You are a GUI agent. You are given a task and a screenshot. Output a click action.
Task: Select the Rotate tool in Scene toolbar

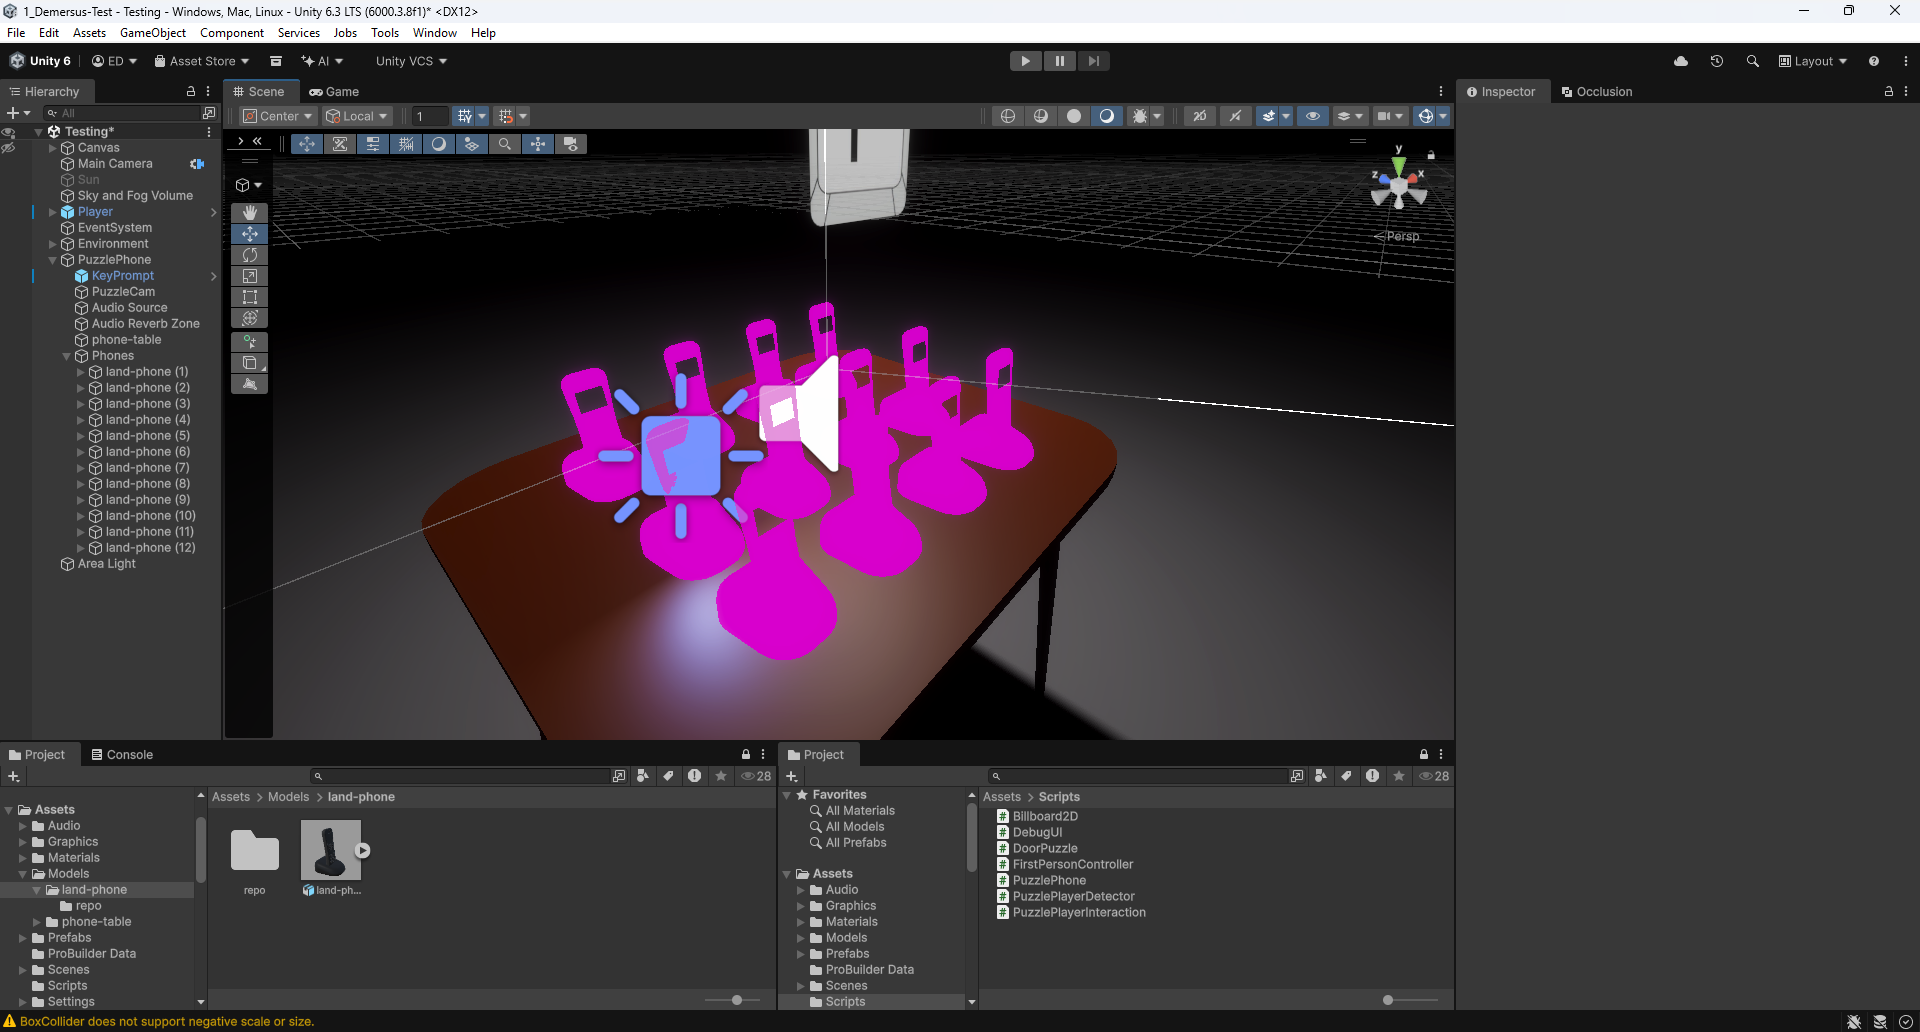click(249, 255)
